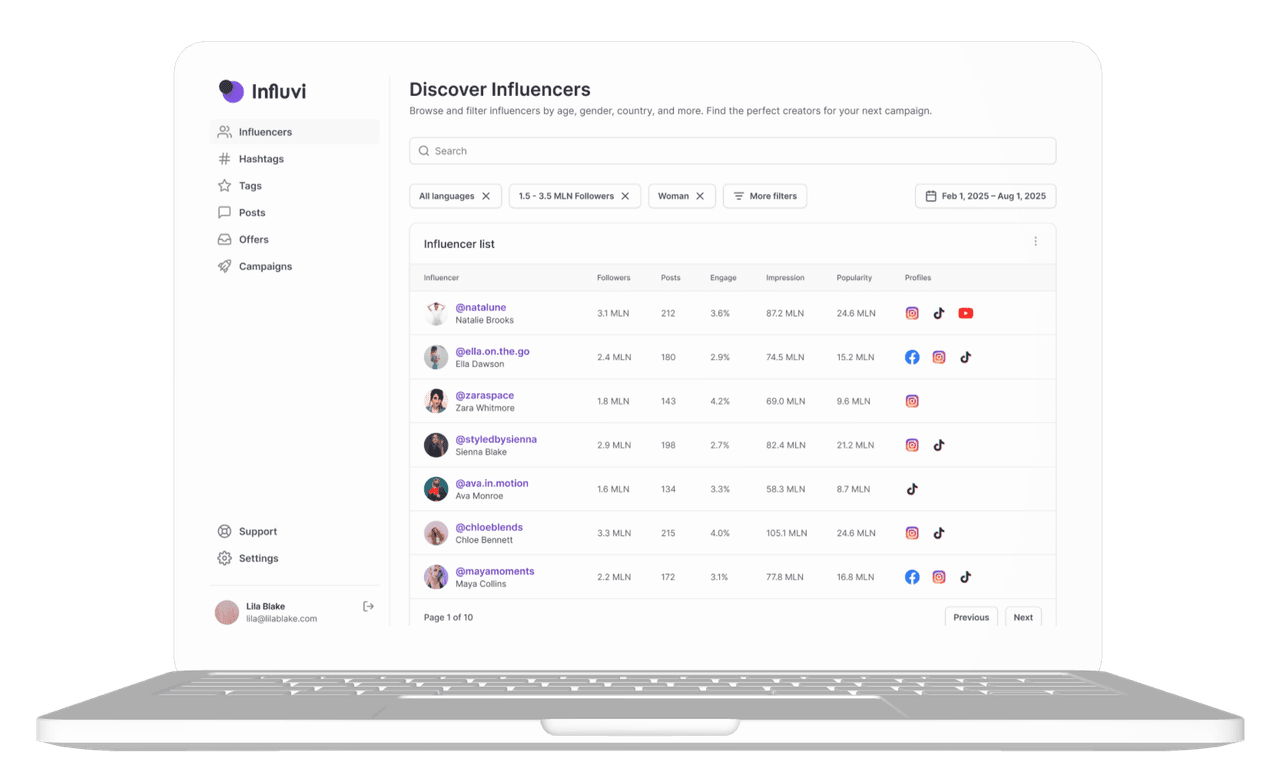The image size is (1280, 784).
Task: Open the Facebook profile of @ella.on.the.go
Action: click(912, 357)
